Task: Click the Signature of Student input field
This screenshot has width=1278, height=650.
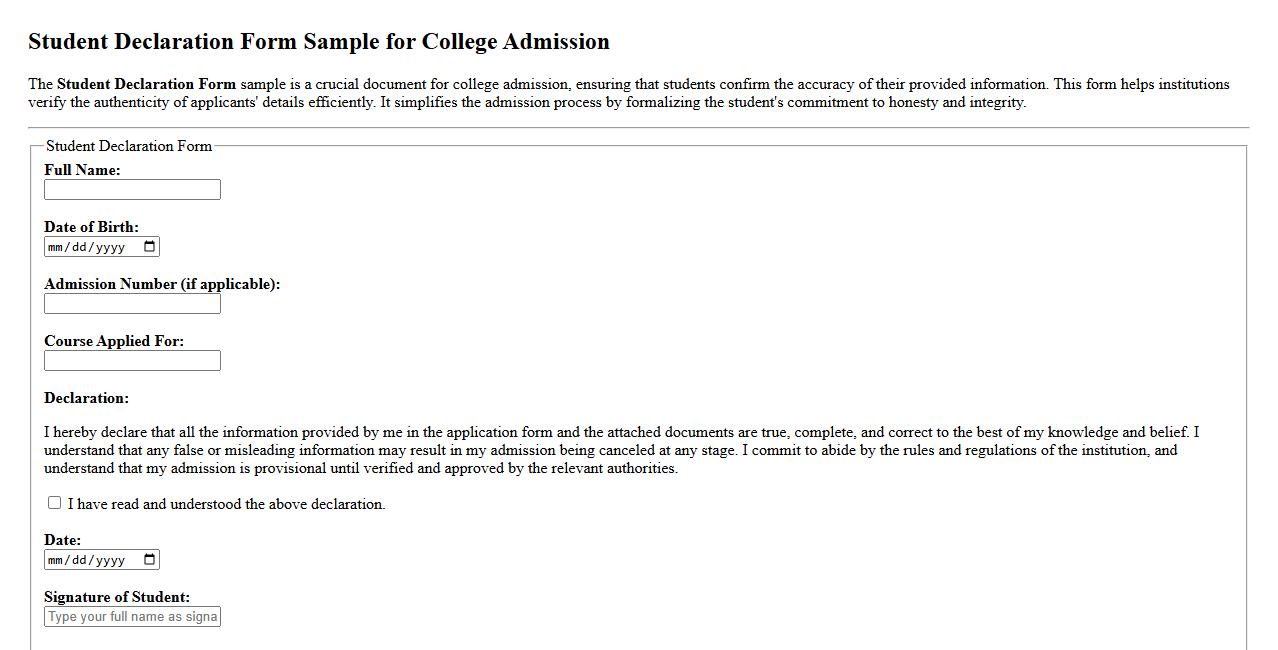Action: point(132,616)
